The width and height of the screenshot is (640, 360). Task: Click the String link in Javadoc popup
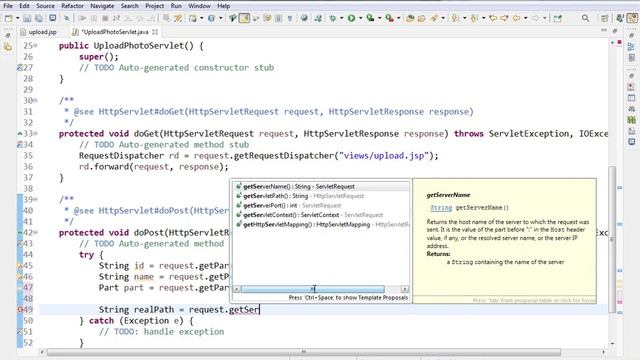[x=441, y=208]
